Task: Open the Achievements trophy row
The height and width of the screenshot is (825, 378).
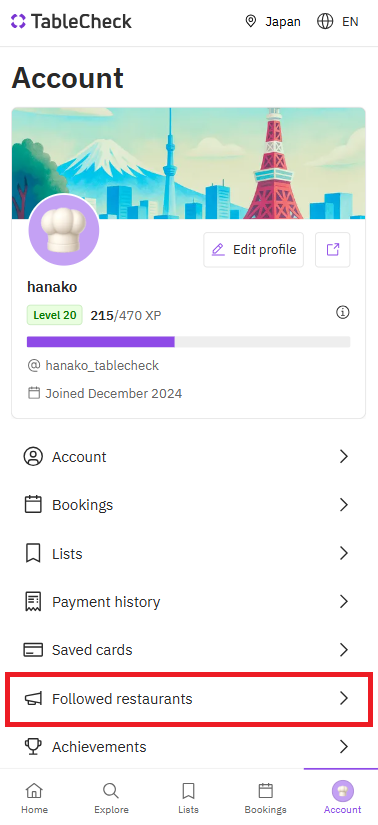Action: (188, 747)
